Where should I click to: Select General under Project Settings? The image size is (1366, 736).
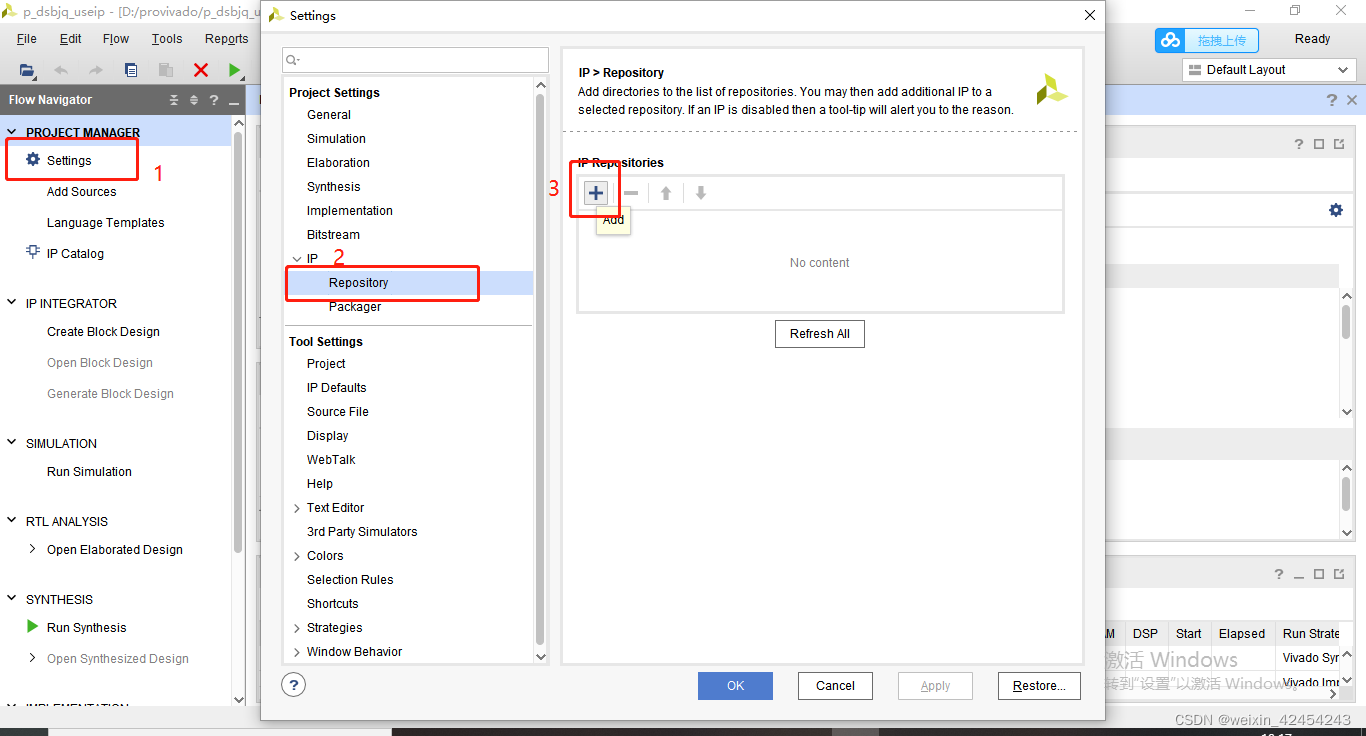click(329, 115)
